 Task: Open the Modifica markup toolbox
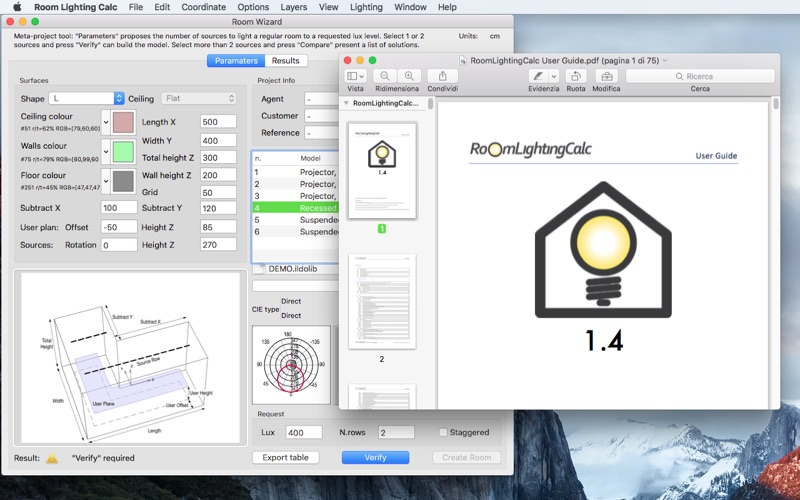[607, 76]
